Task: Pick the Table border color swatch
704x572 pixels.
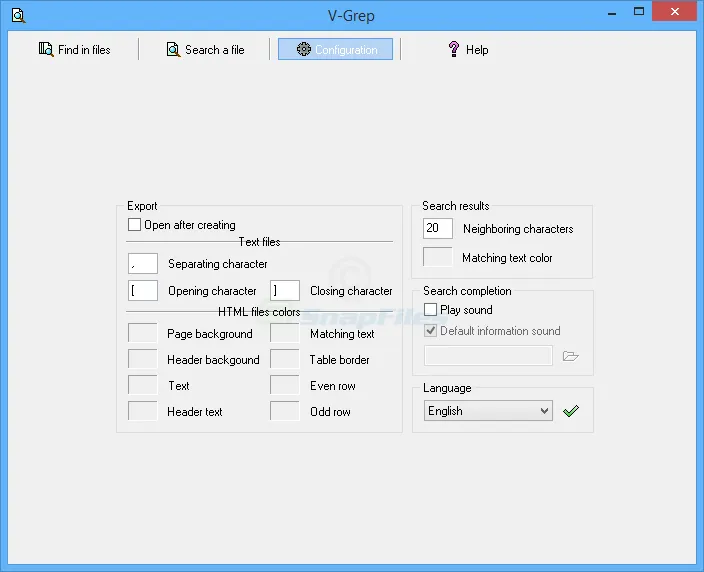Action: tap(285, 359)
